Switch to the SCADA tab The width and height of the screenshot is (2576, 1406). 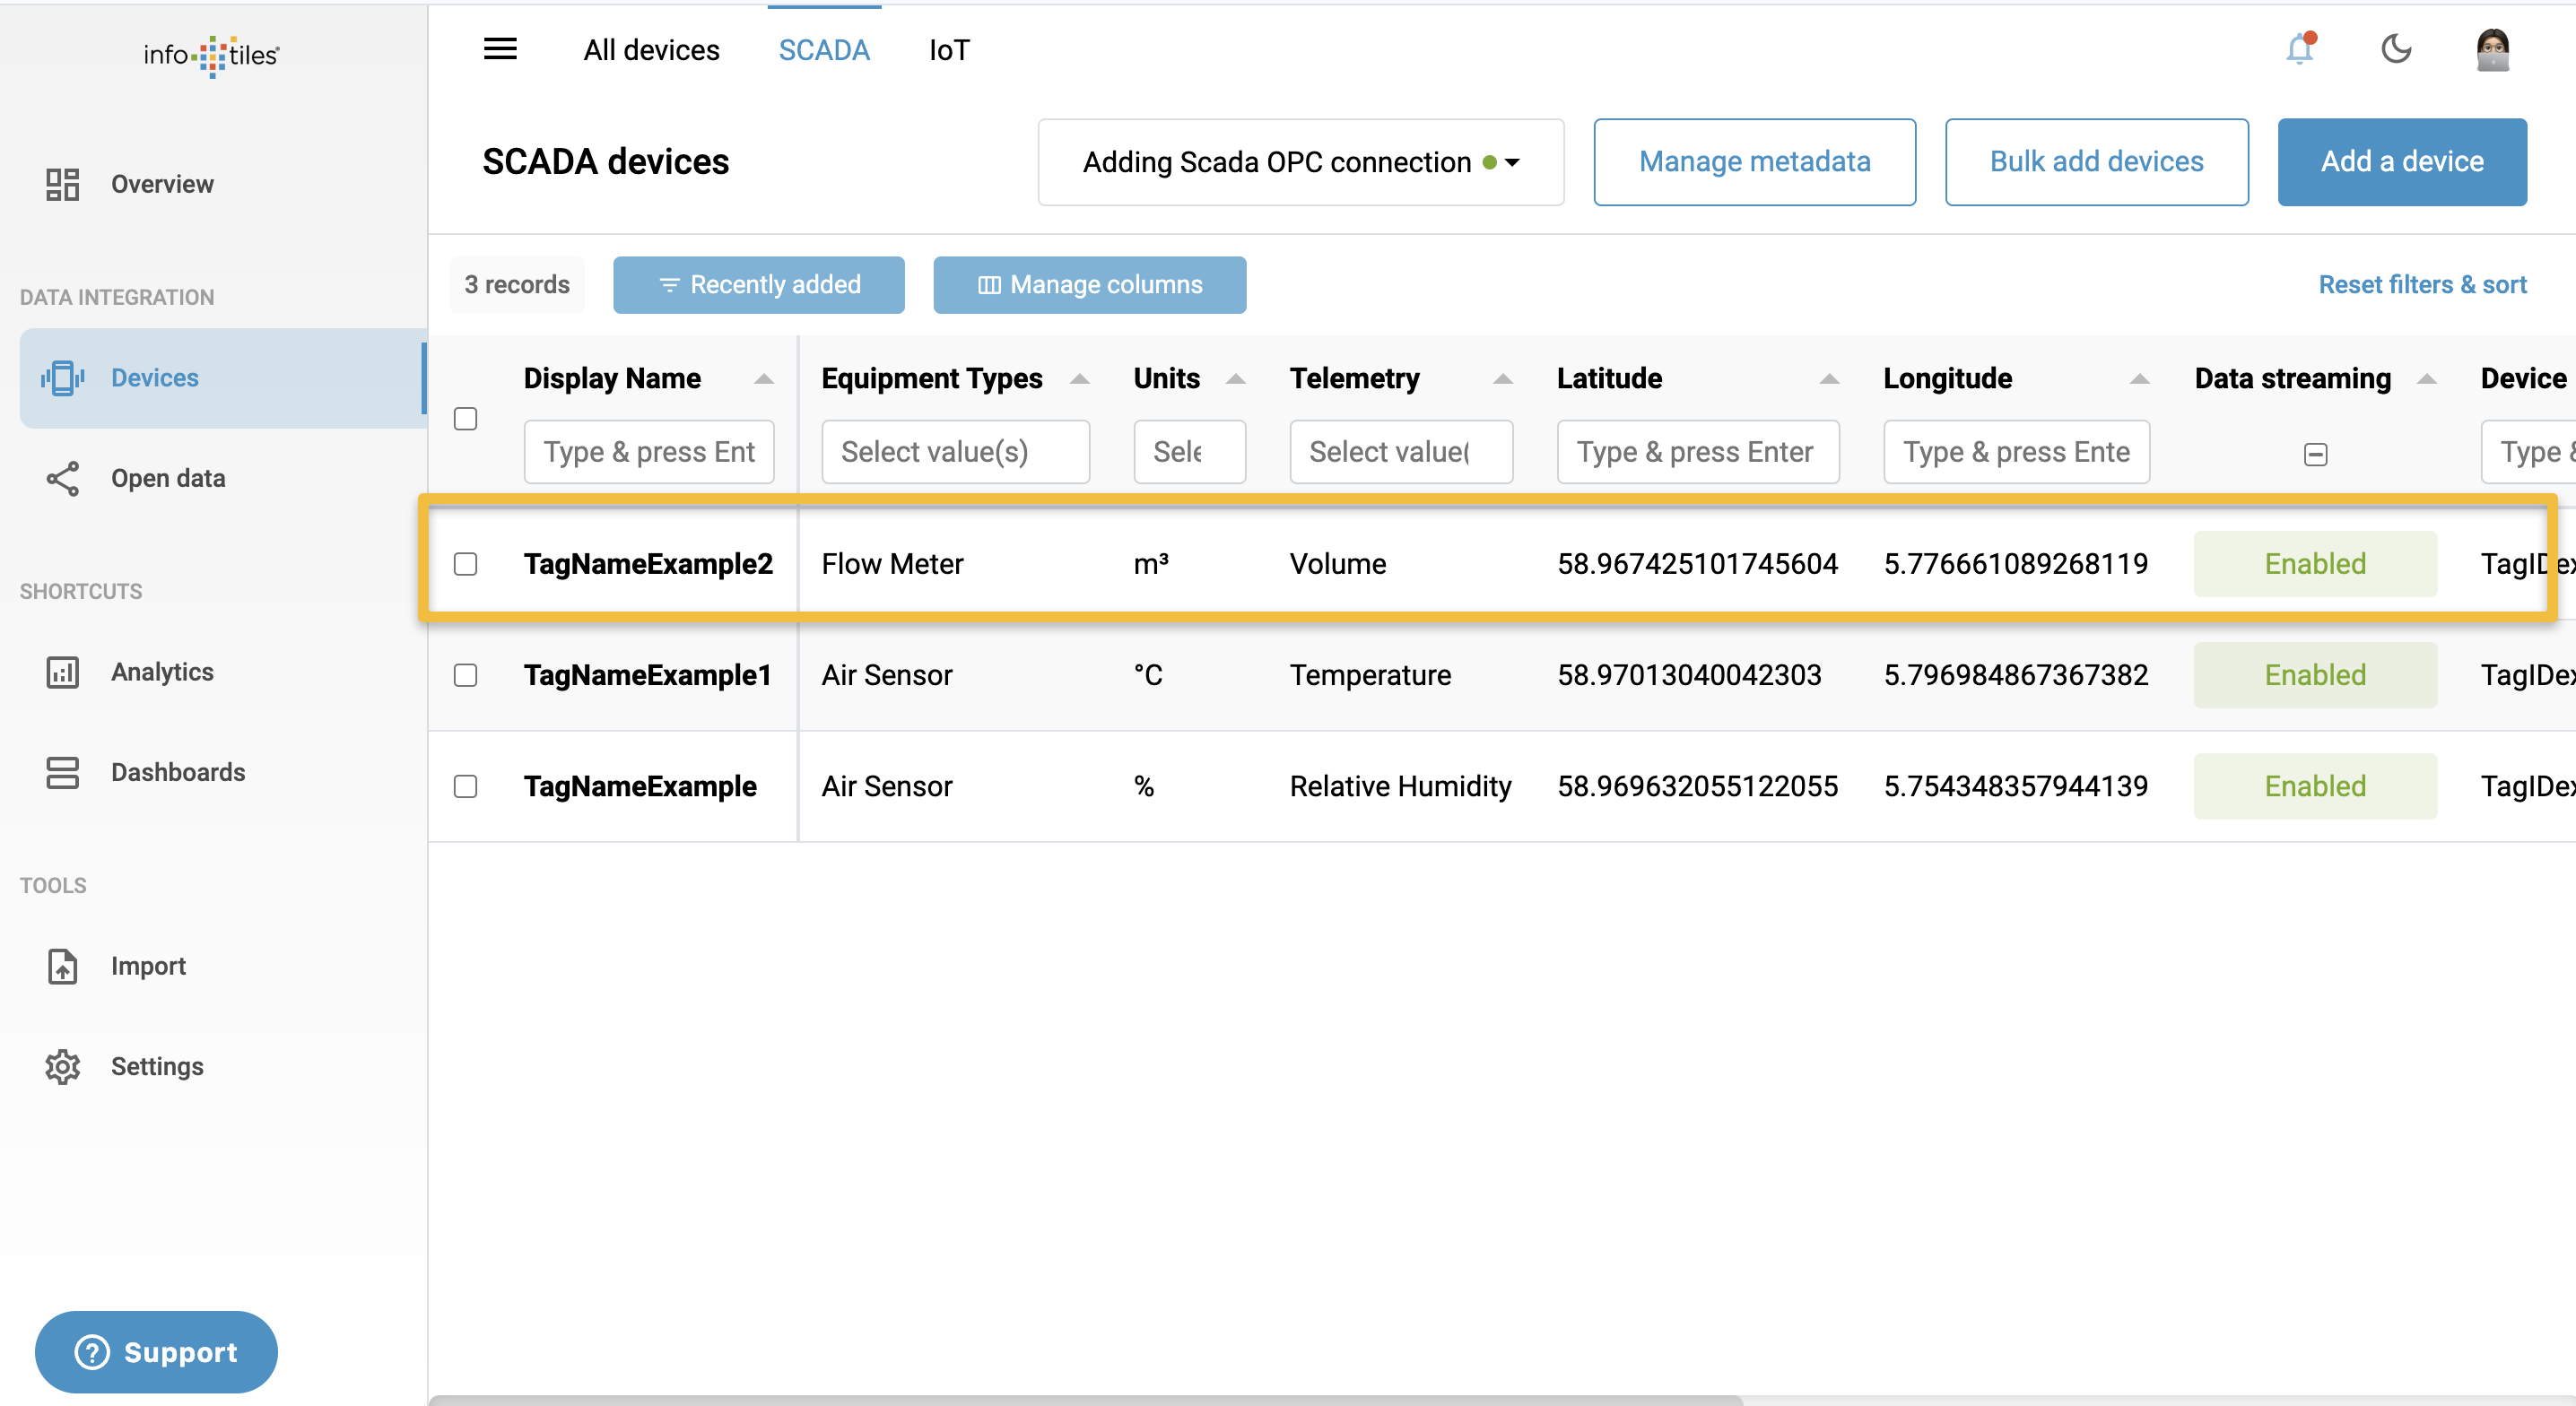pyautogui.click(x=824, y=50)
